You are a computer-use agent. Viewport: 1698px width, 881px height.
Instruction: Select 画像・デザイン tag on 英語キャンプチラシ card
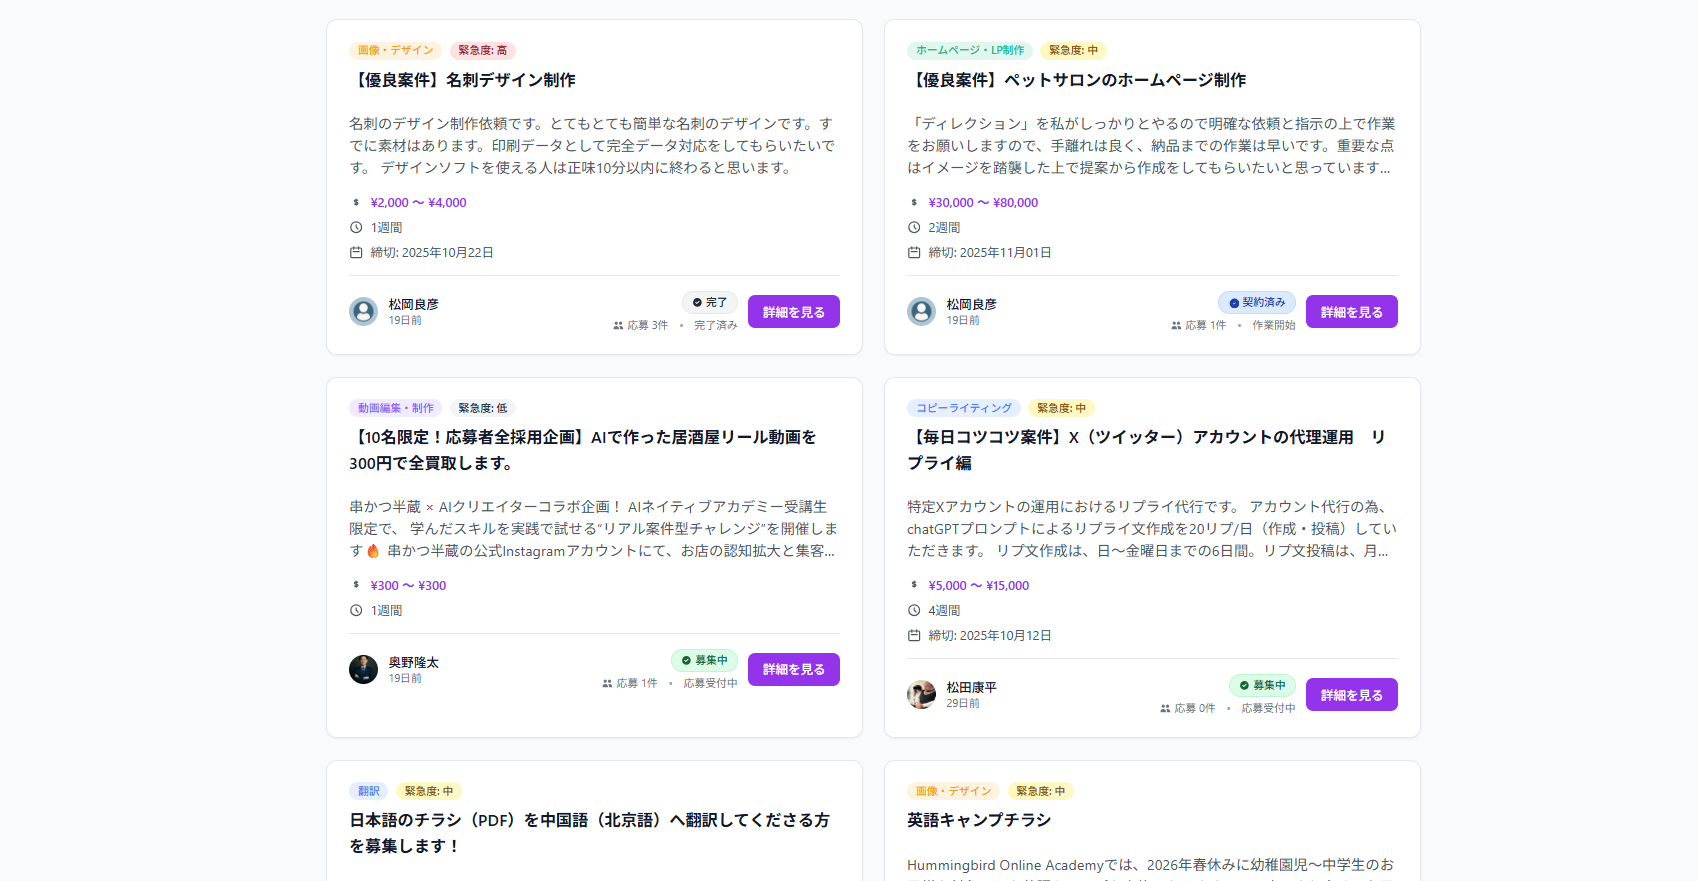tap(953, 791)
